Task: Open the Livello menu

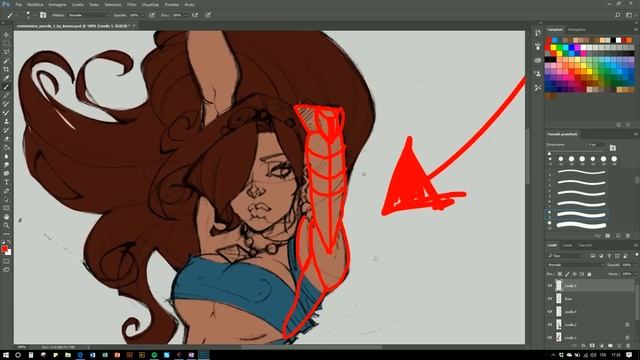Action: tap(78, 4)
